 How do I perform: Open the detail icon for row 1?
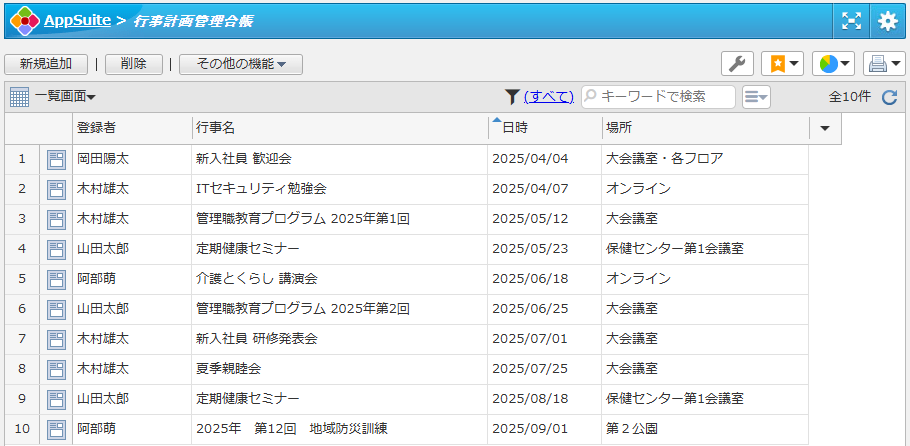pos(56,159)
